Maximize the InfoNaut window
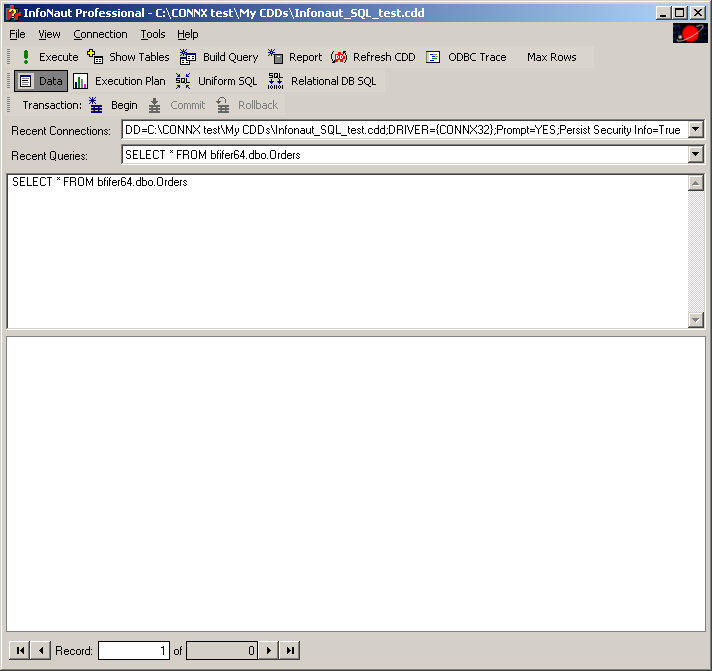This screenshot has width=712, height=671. click(x=679, y=13)
